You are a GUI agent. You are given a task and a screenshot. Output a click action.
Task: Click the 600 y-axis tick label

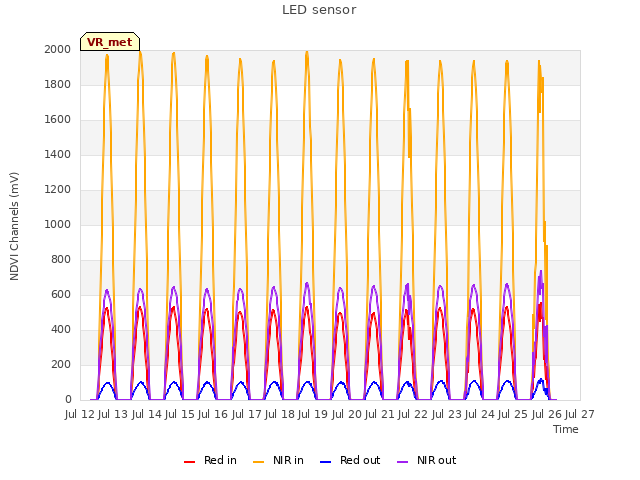coord(61,295)
